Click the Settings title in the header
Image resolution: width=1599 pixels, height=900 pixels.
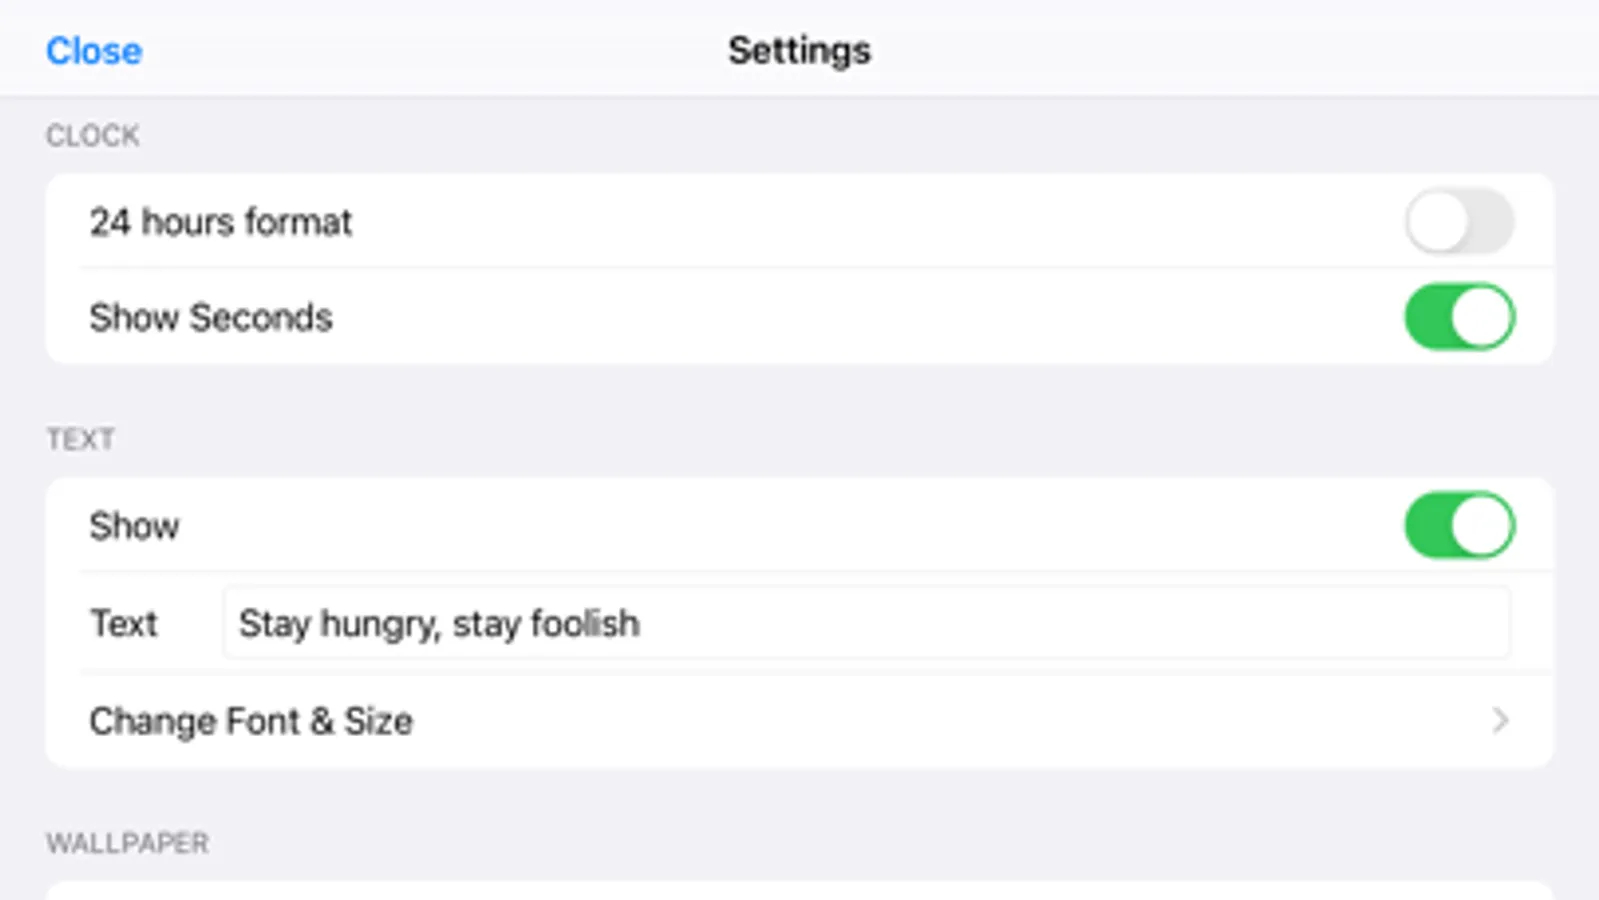[799, 51]
